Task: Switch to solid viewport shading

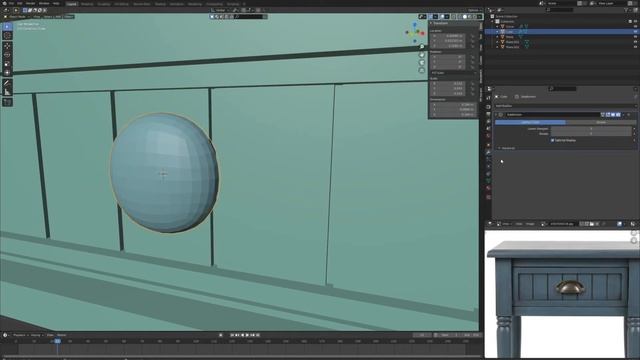Action: 464,16
